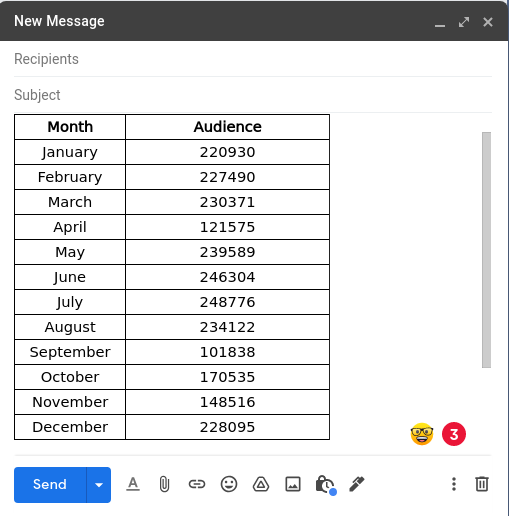Open more options three-dot menu
The width and height of the screenshot is (509, 516).
click(454, 484)
